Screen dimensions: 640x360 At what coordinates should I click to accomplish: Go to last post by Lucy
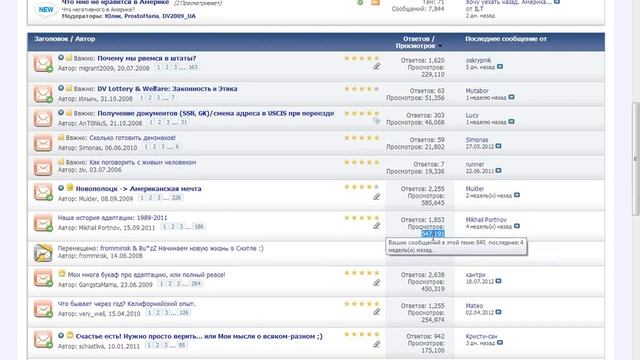511,122
